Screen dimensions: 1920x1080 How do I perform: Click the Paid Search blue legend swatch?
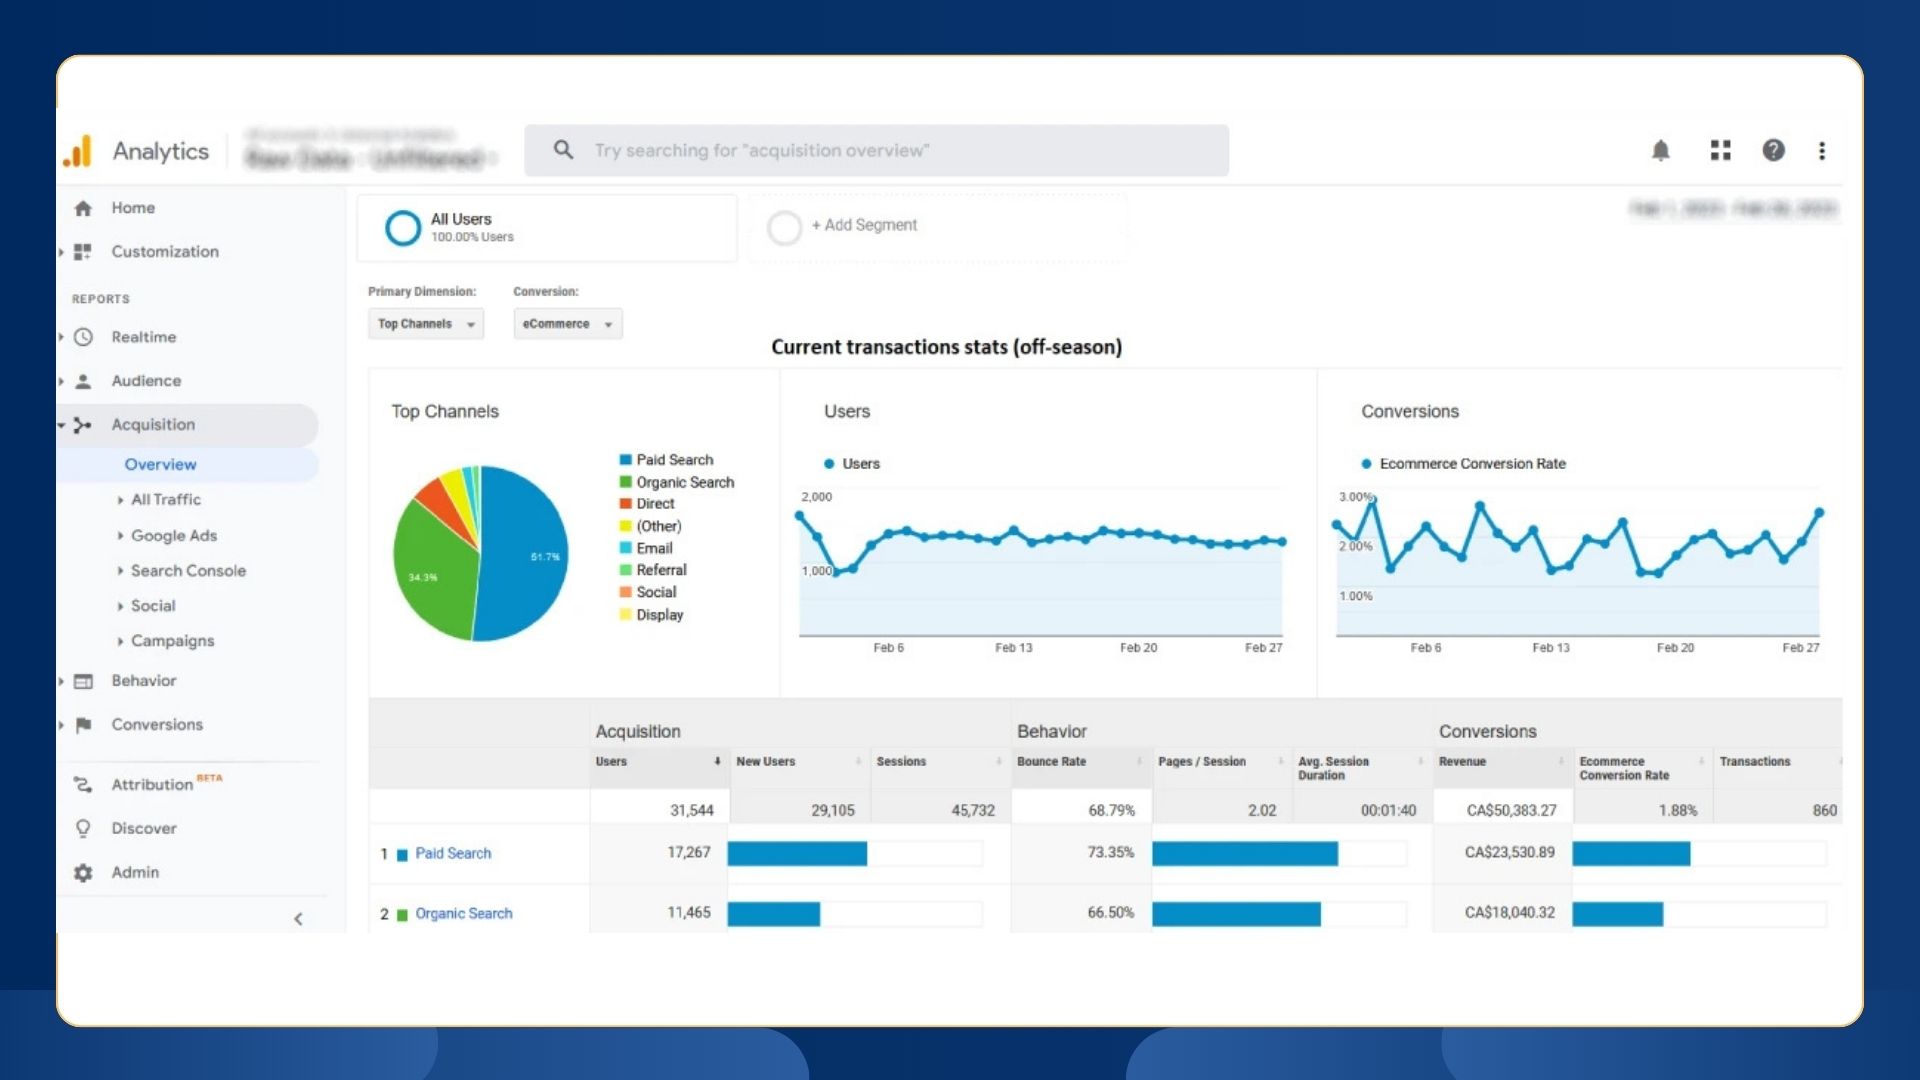[x=625, y=460]
